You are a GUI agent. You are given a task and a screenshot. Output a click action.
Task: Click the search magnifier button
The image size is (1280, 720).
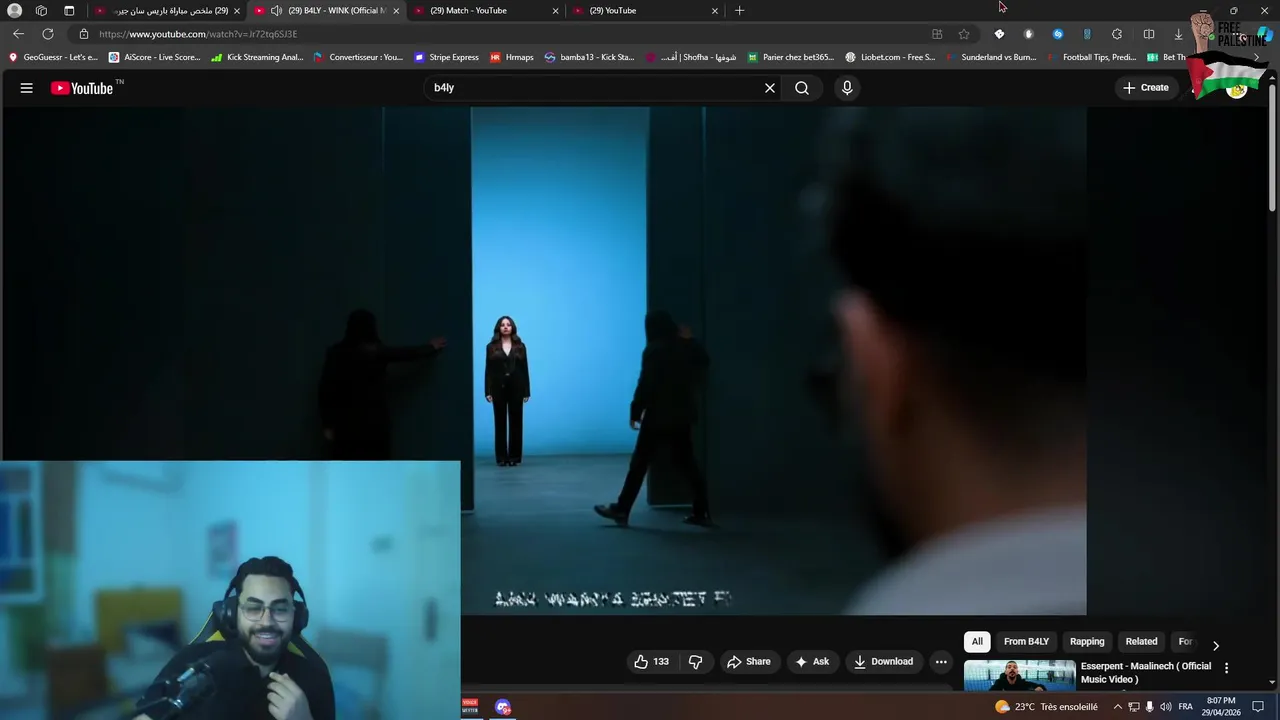pyautogui.click(x=802, y=88)
